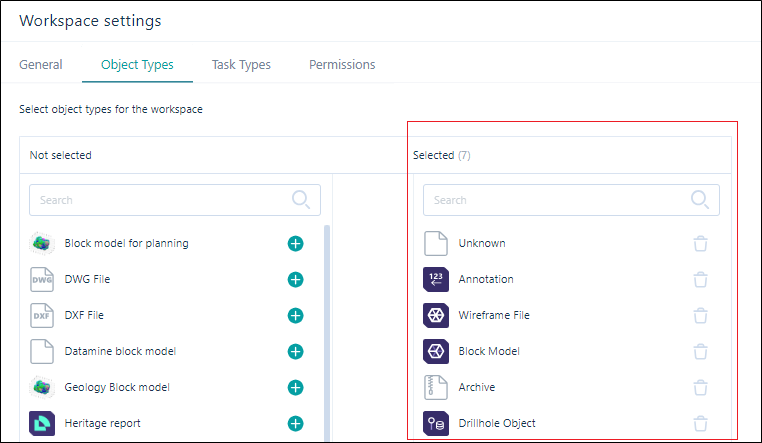
Task: Add the DXF File object type
Action: click(x=295, y=315)
